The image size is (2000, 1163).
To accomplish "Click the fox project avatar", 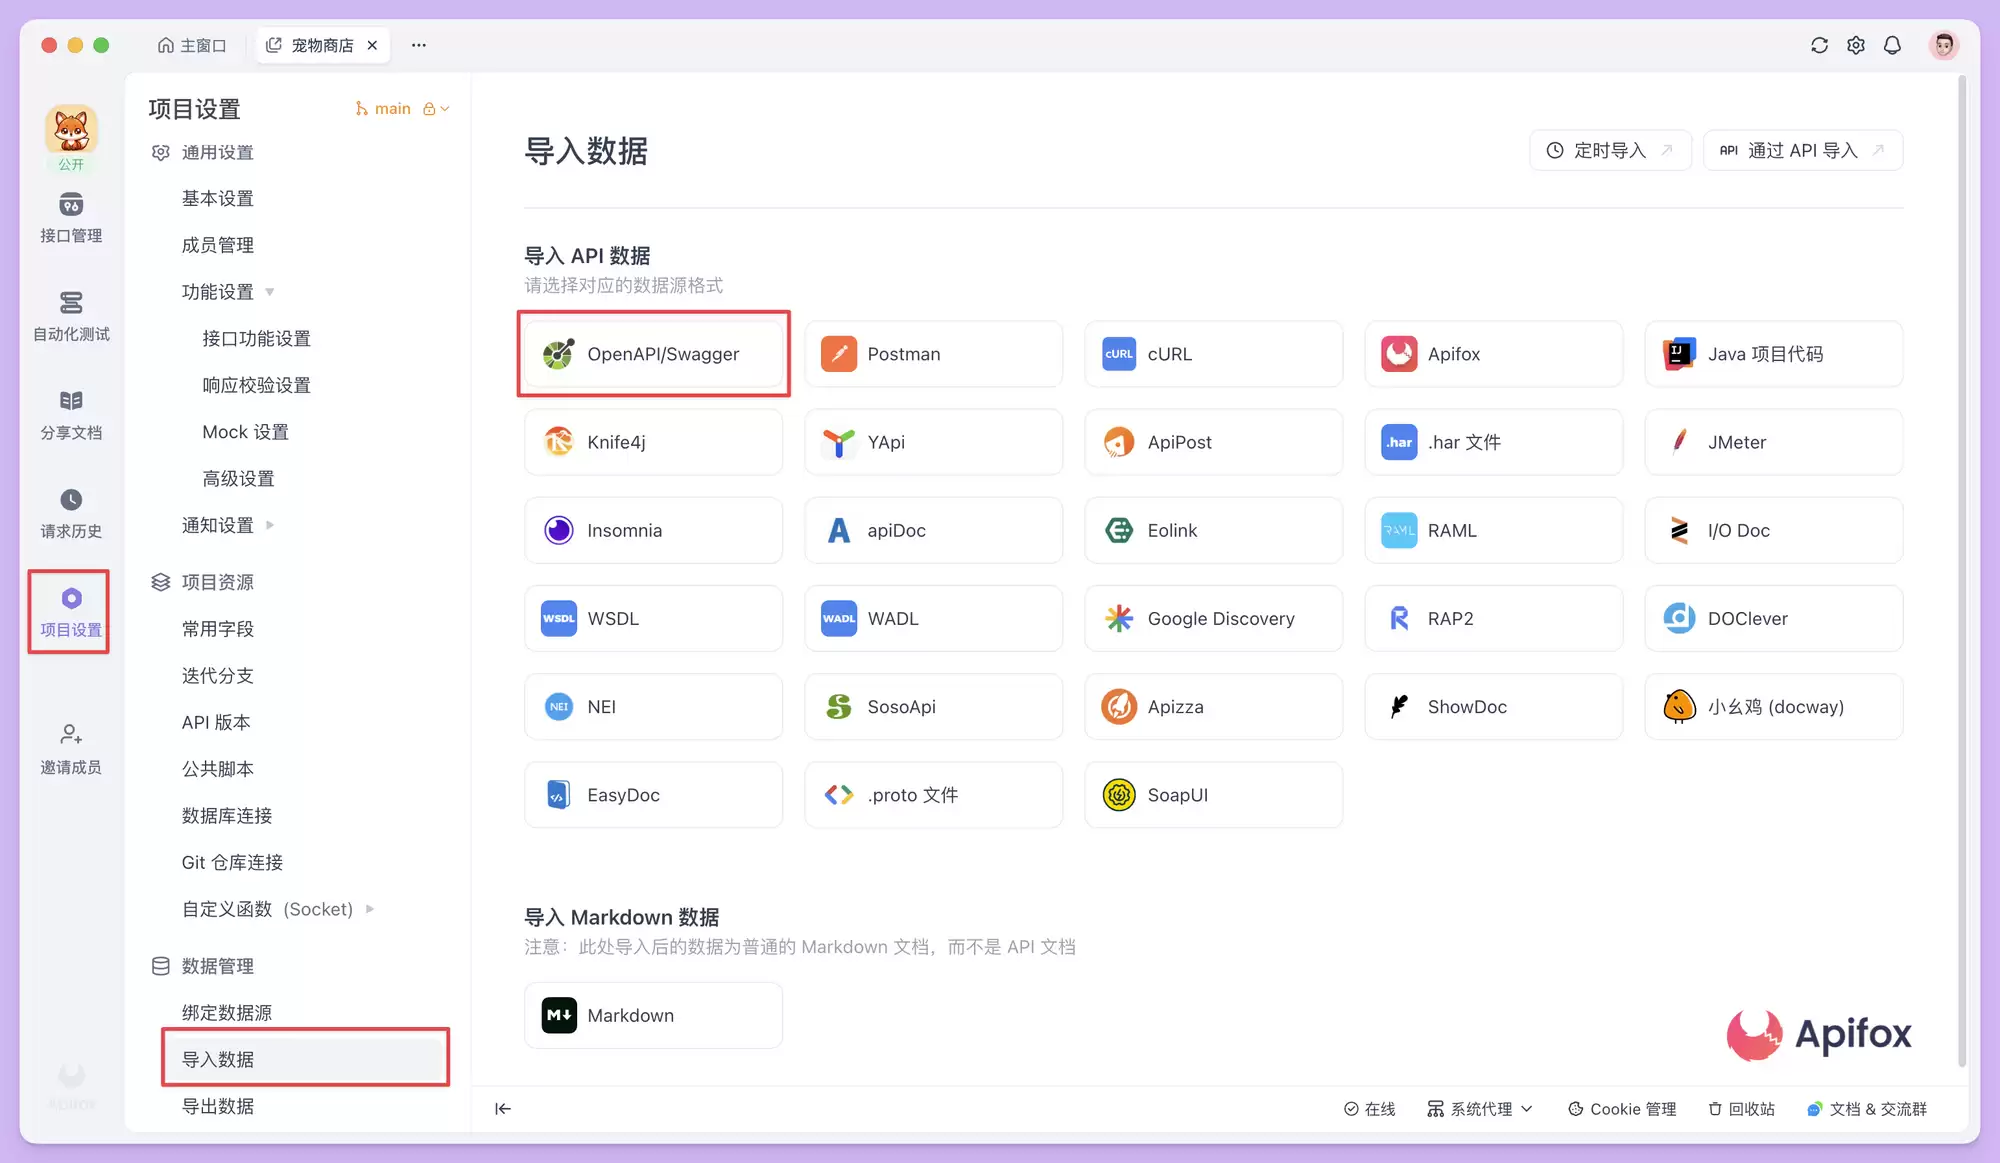I will 71,130.
